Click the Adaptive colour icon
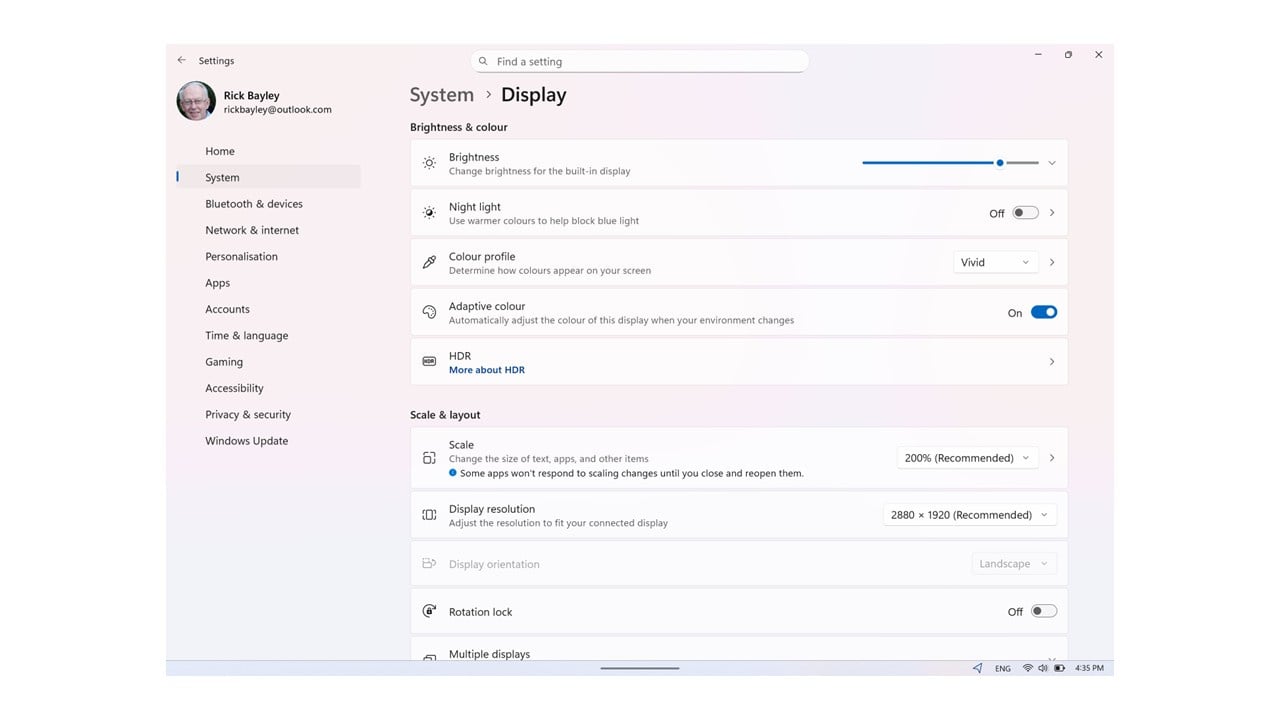 (x=429, y=312)
